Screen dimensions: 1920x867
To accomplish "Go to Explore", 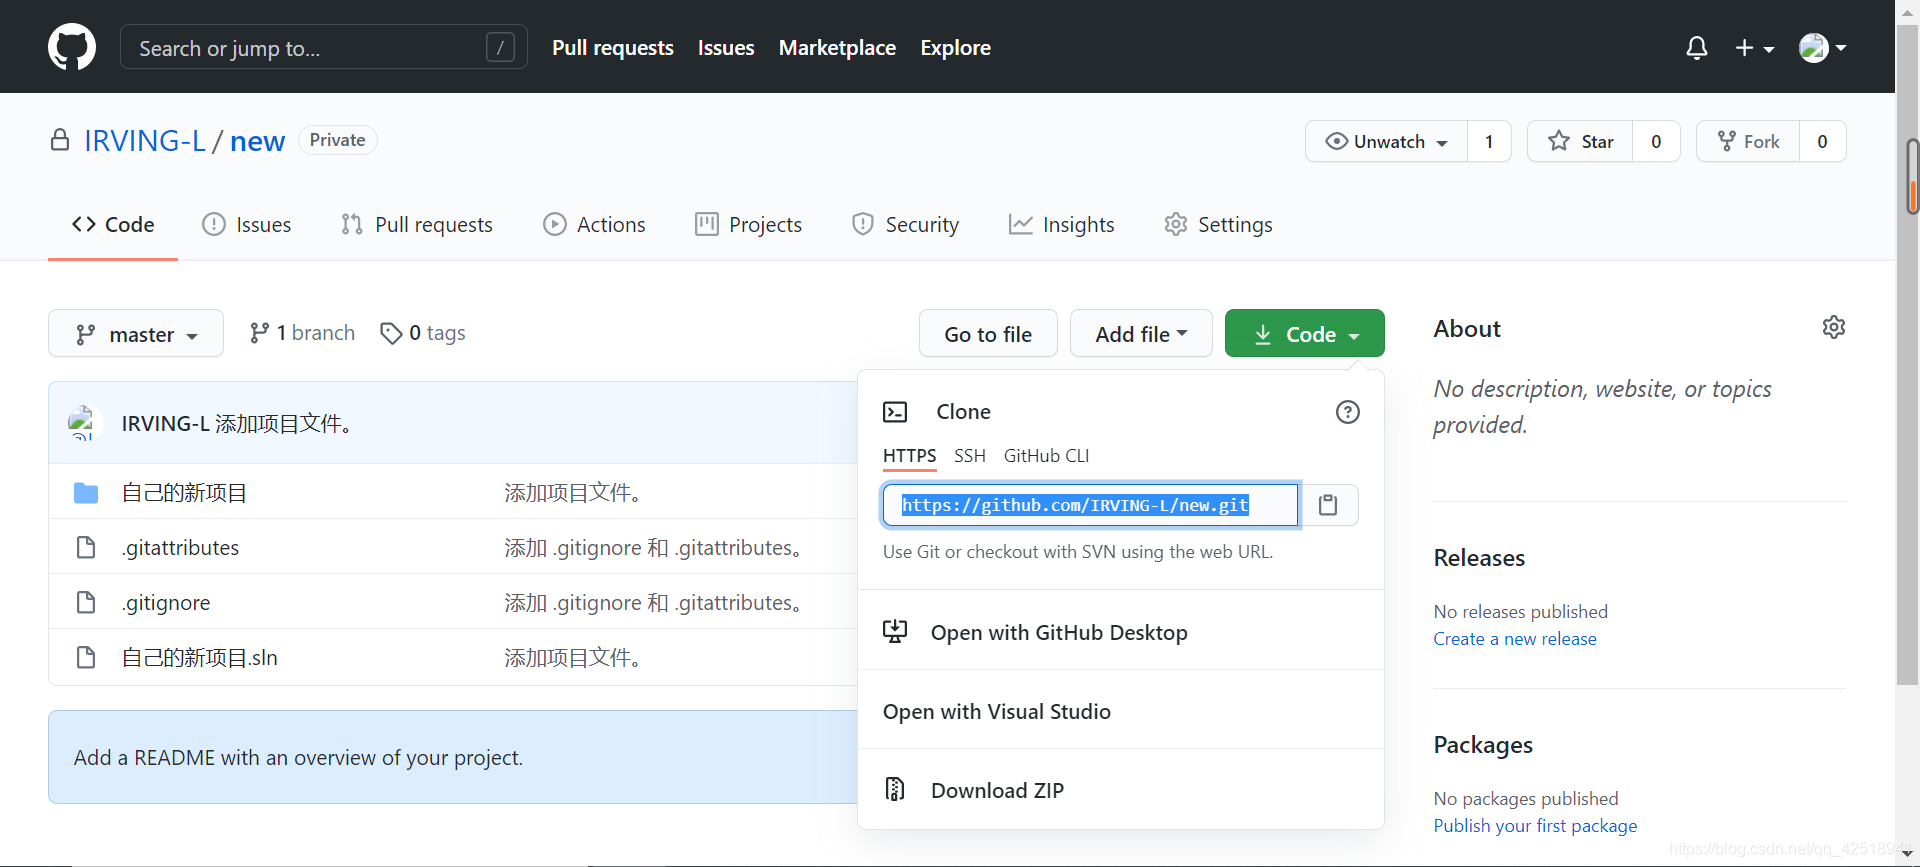I will point(955,48).
